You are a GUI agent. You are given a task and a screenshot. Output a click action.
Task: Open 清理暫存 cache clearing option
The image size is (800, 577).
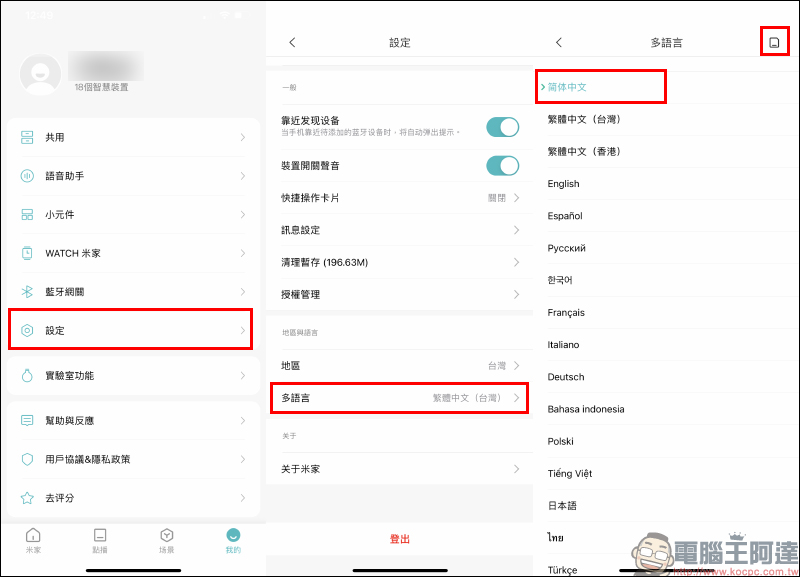coord(400,262)
